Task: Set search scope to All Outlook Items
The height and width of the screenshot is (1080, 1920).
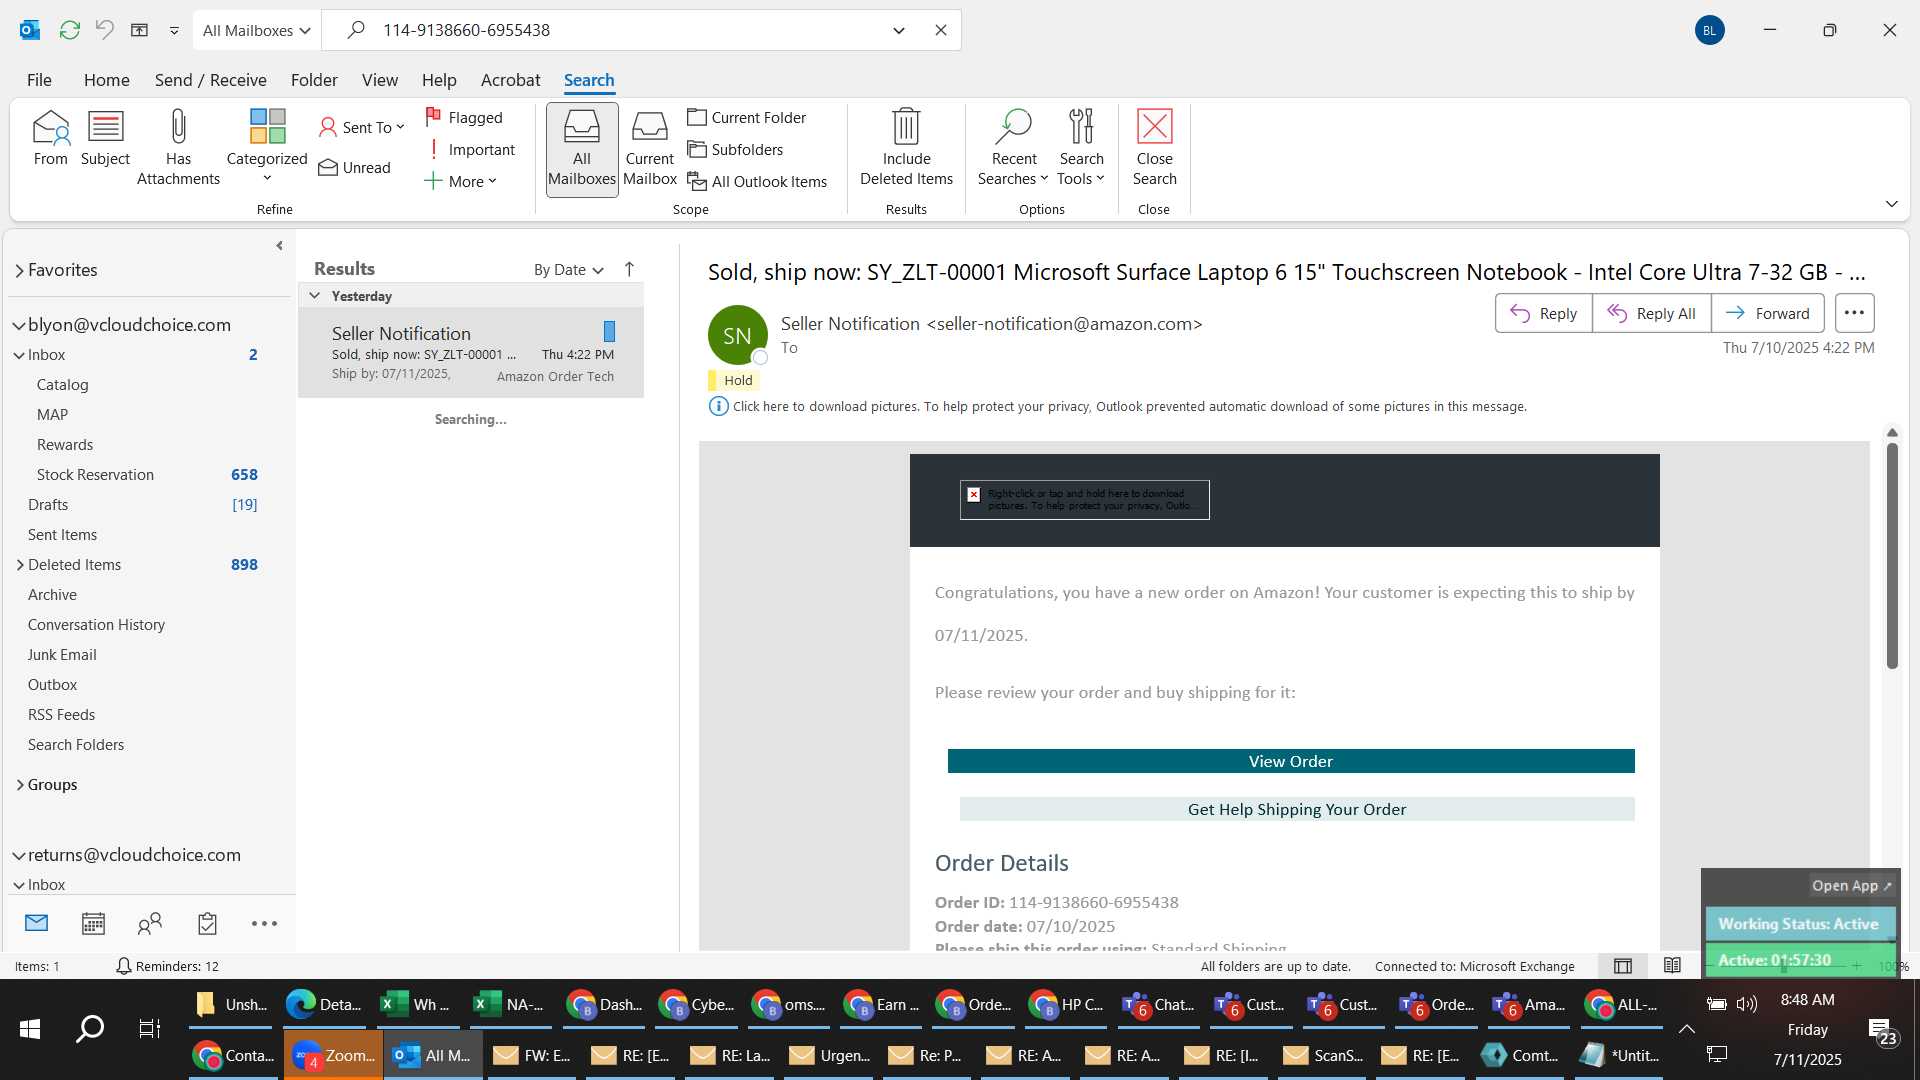Action: click(x=758, y=181)
